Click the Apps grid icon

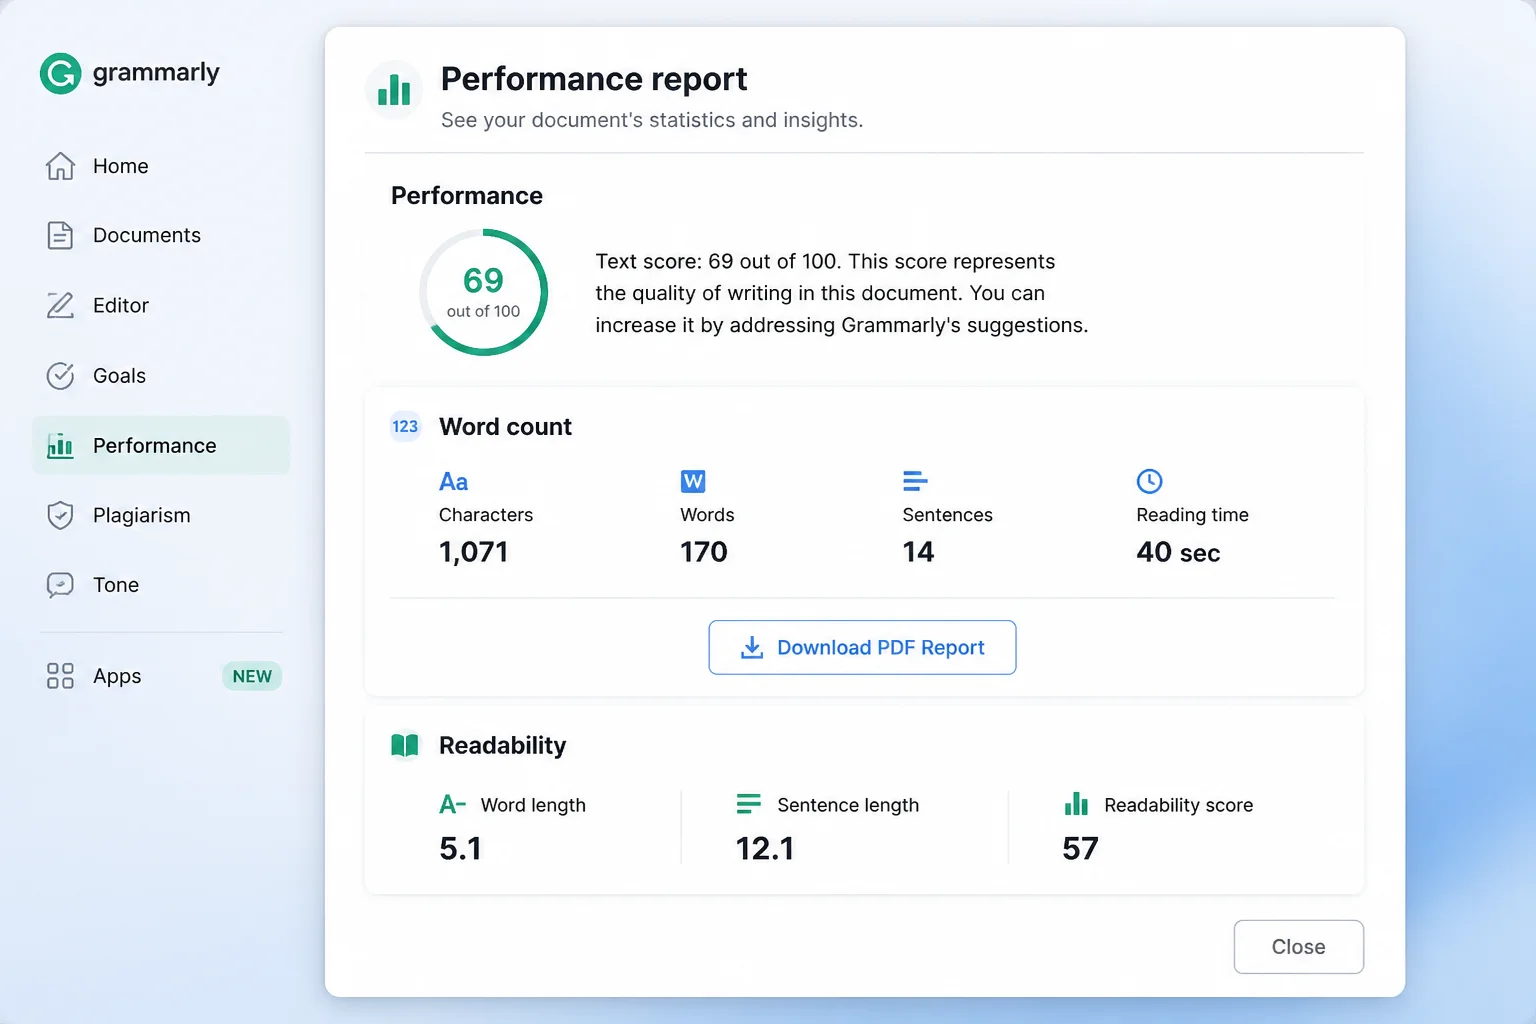[60, 676]
